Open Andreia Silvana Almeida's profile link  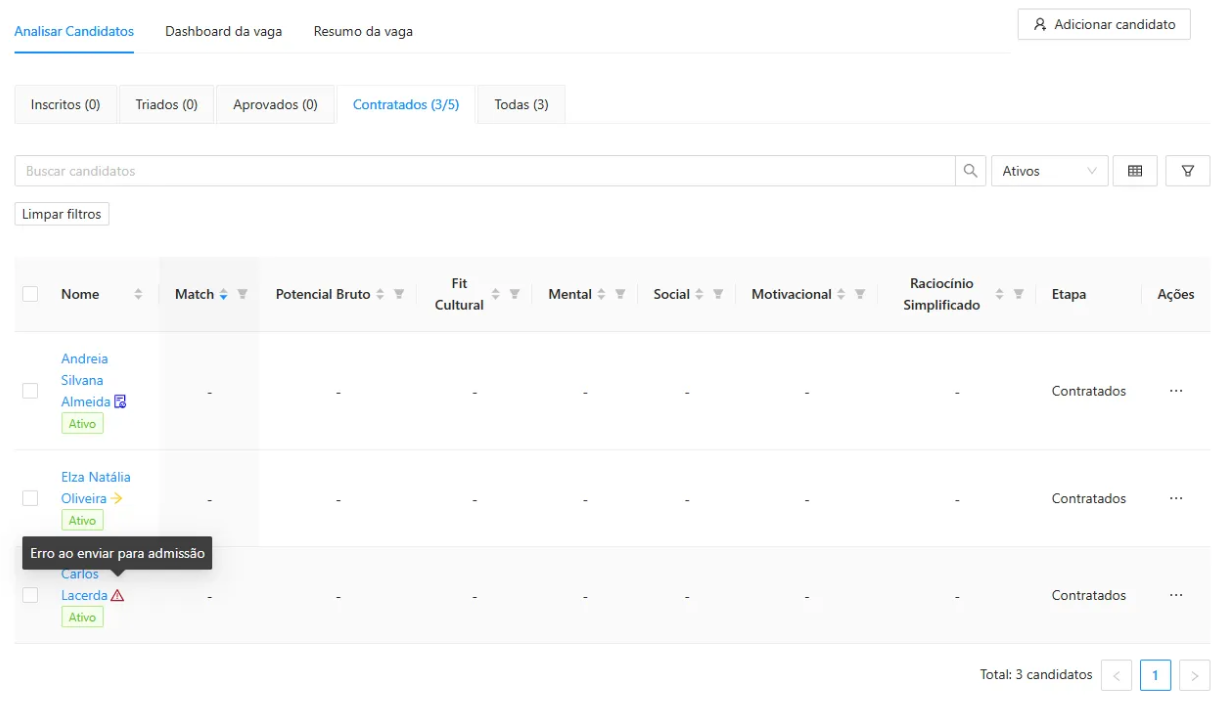[86, 380]
